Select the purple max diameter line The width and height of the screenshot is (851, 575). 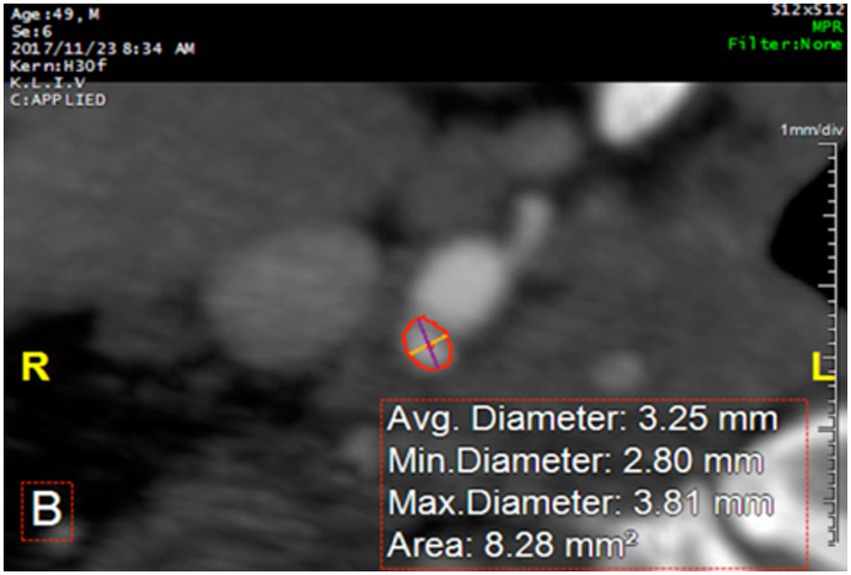tap(428, 343)
